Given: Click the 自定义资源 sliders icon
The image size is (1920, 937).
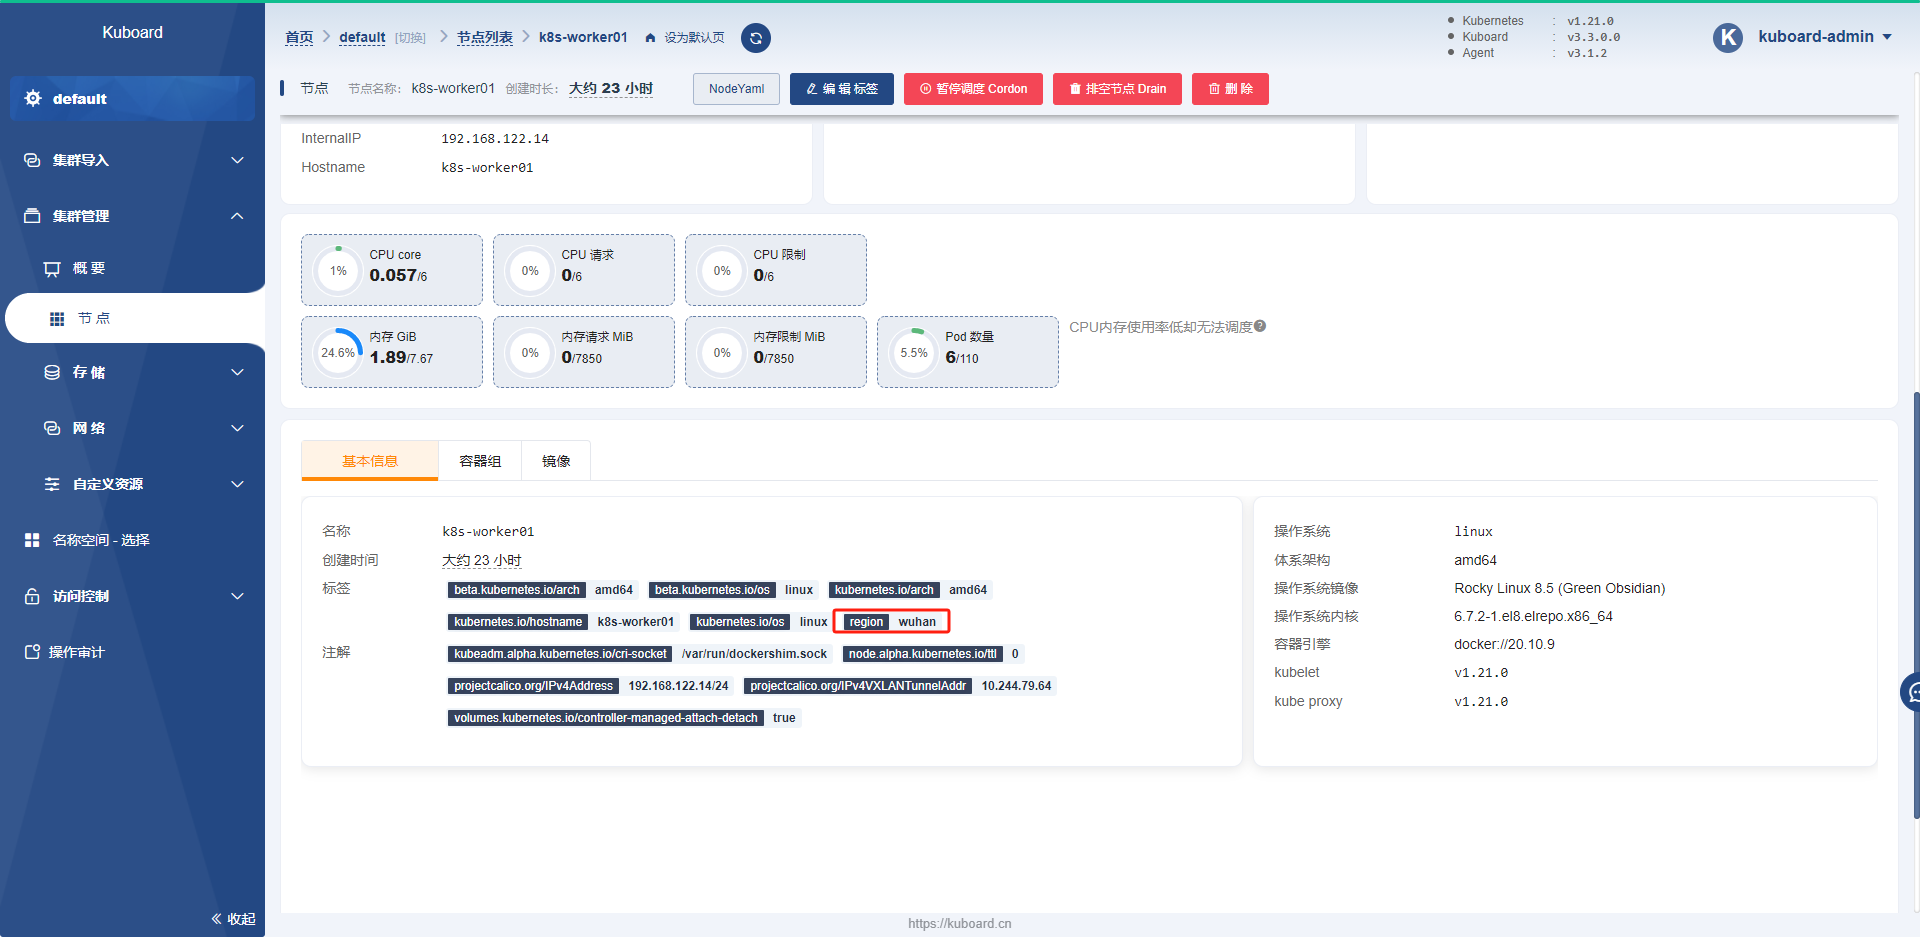Looking at the screenshot, I should coord(52,484).
